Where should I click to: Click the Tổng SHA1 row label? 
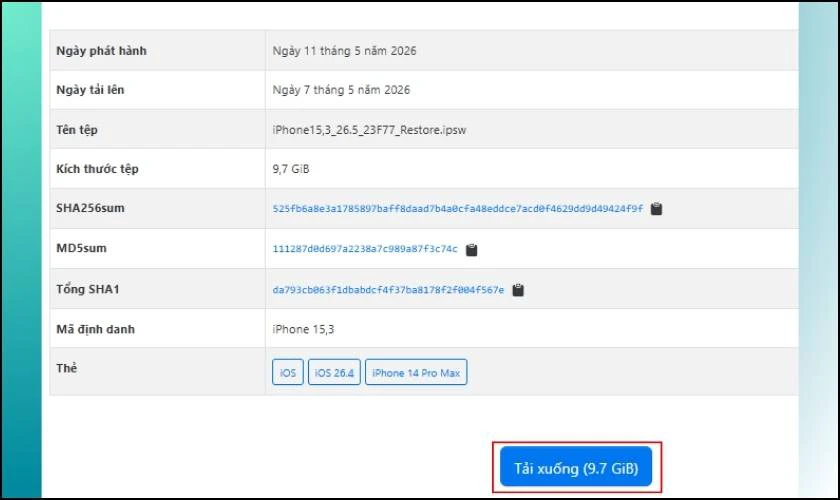tap(88, 289)
